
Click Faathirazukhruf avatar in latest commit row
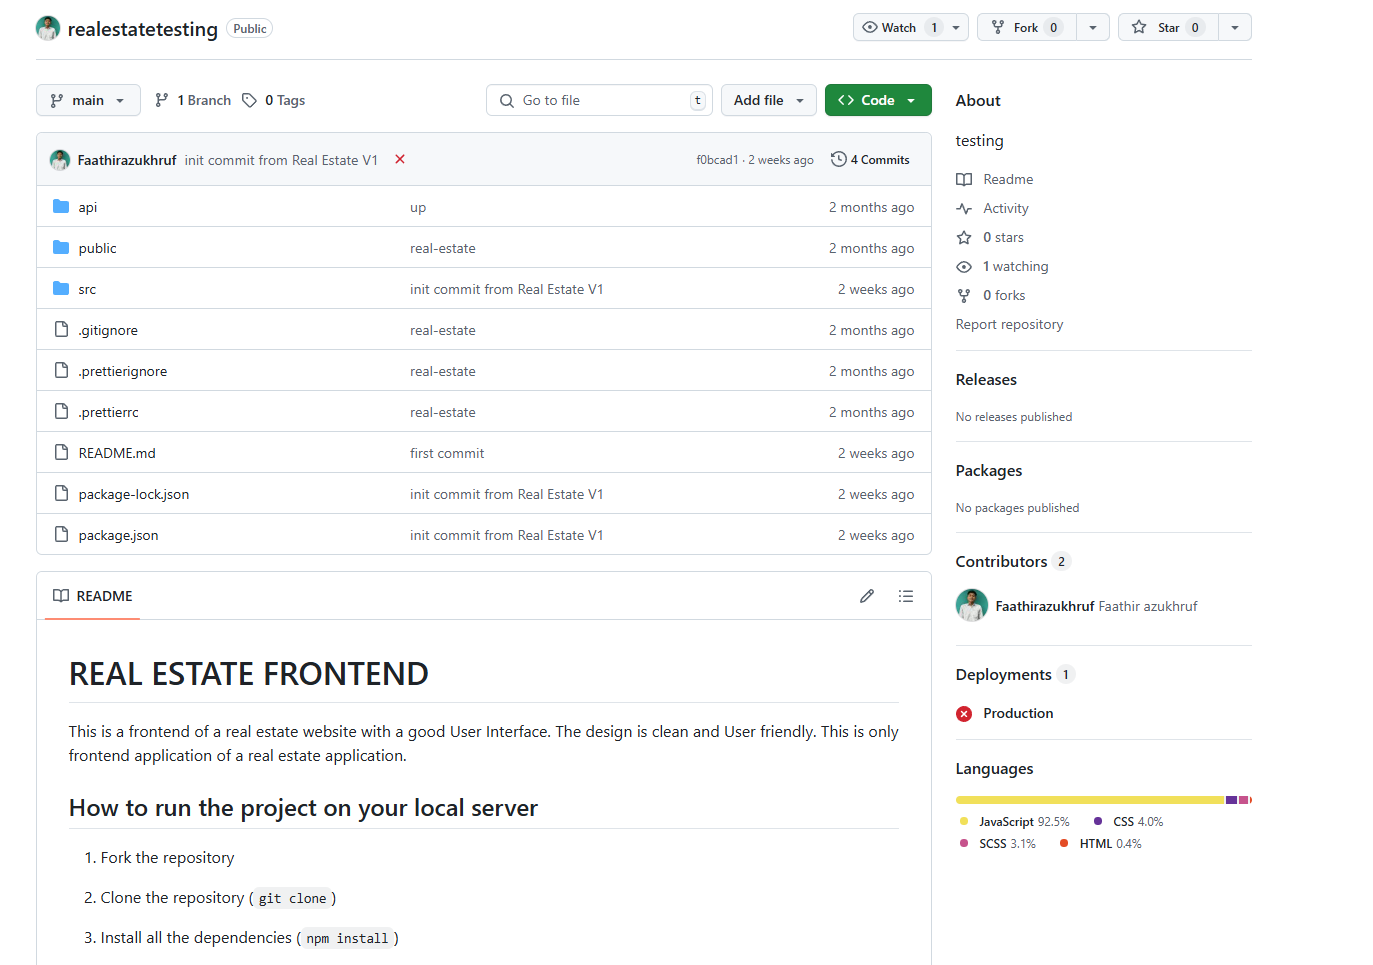click(x=60, y=160)
